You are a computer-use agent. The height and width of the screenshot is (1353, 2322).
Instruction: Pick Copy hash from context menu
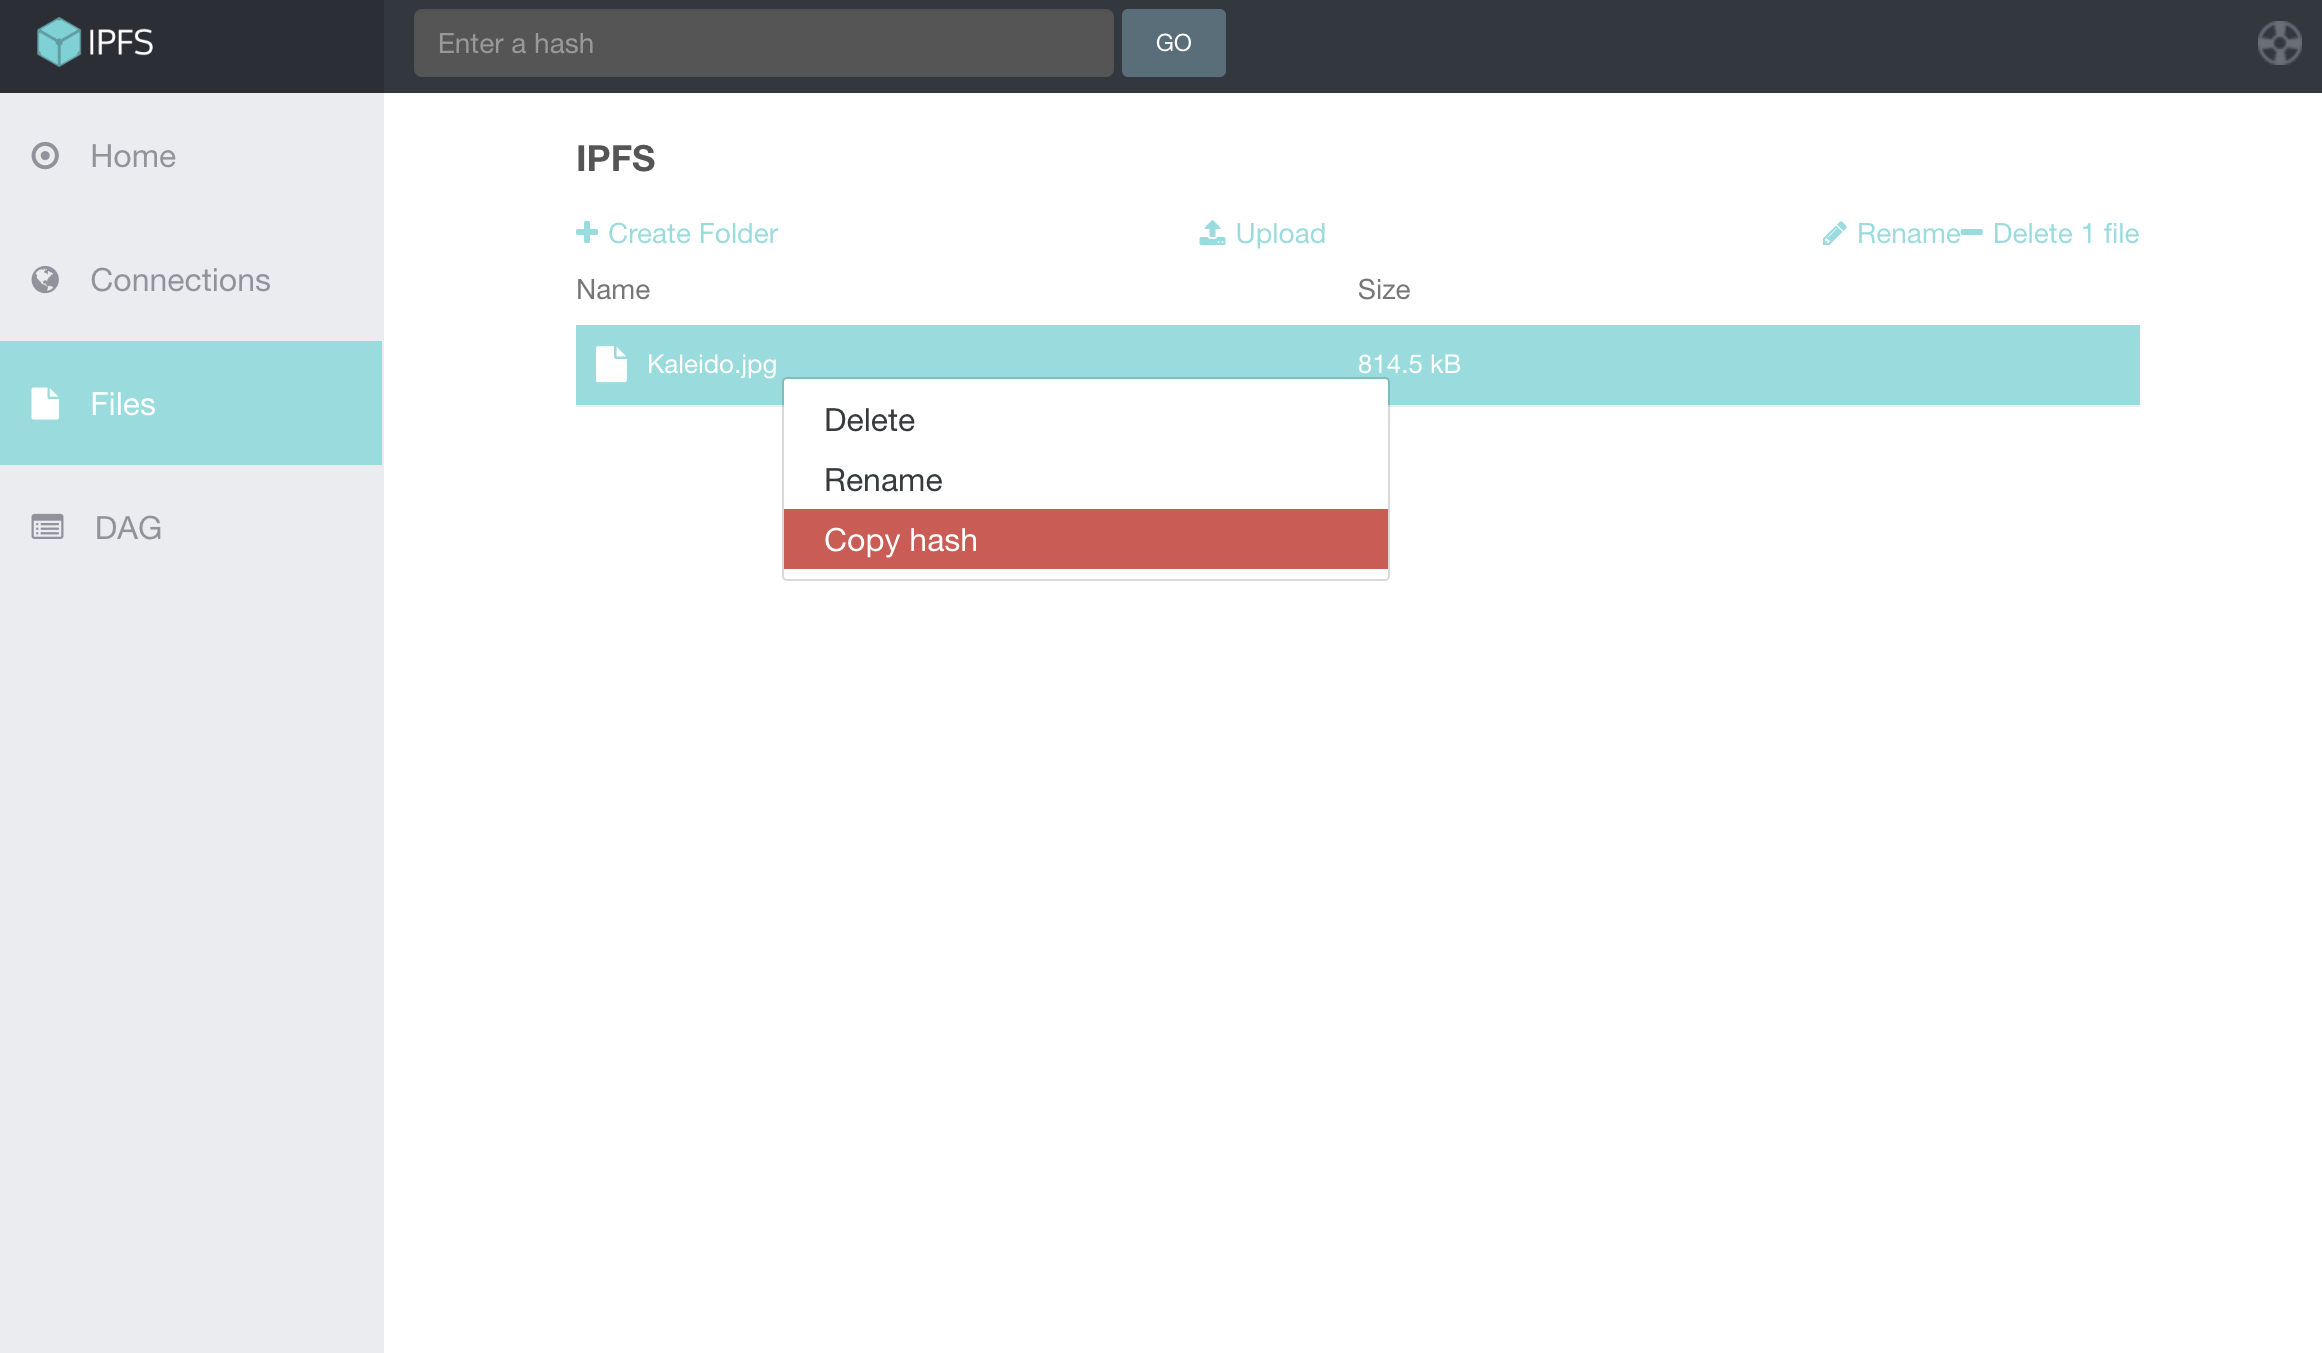[900, 540]
